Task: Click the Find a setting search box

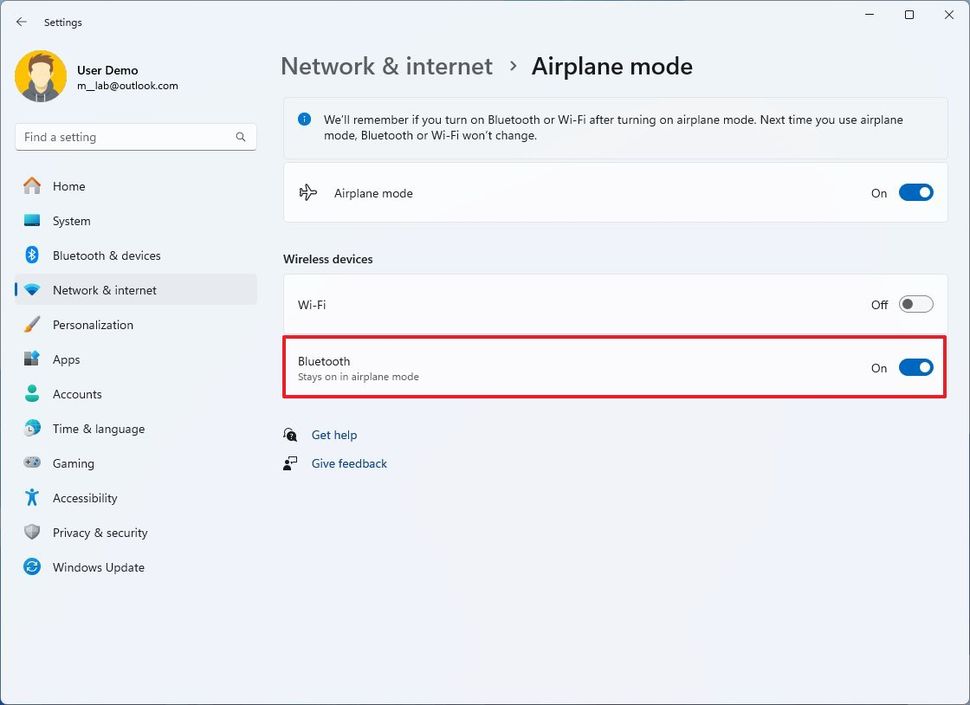Action: [135, 137]
